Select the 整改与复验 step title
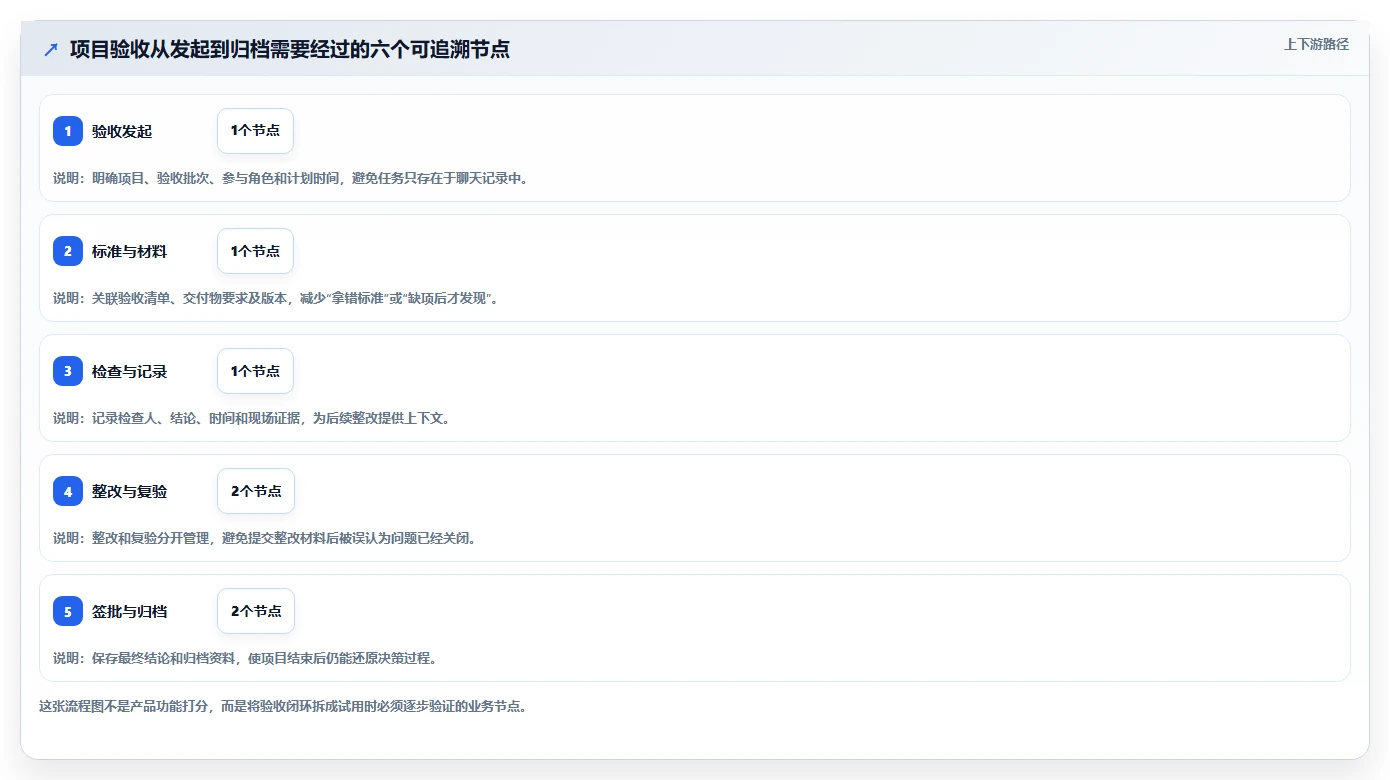 (129, 491)
